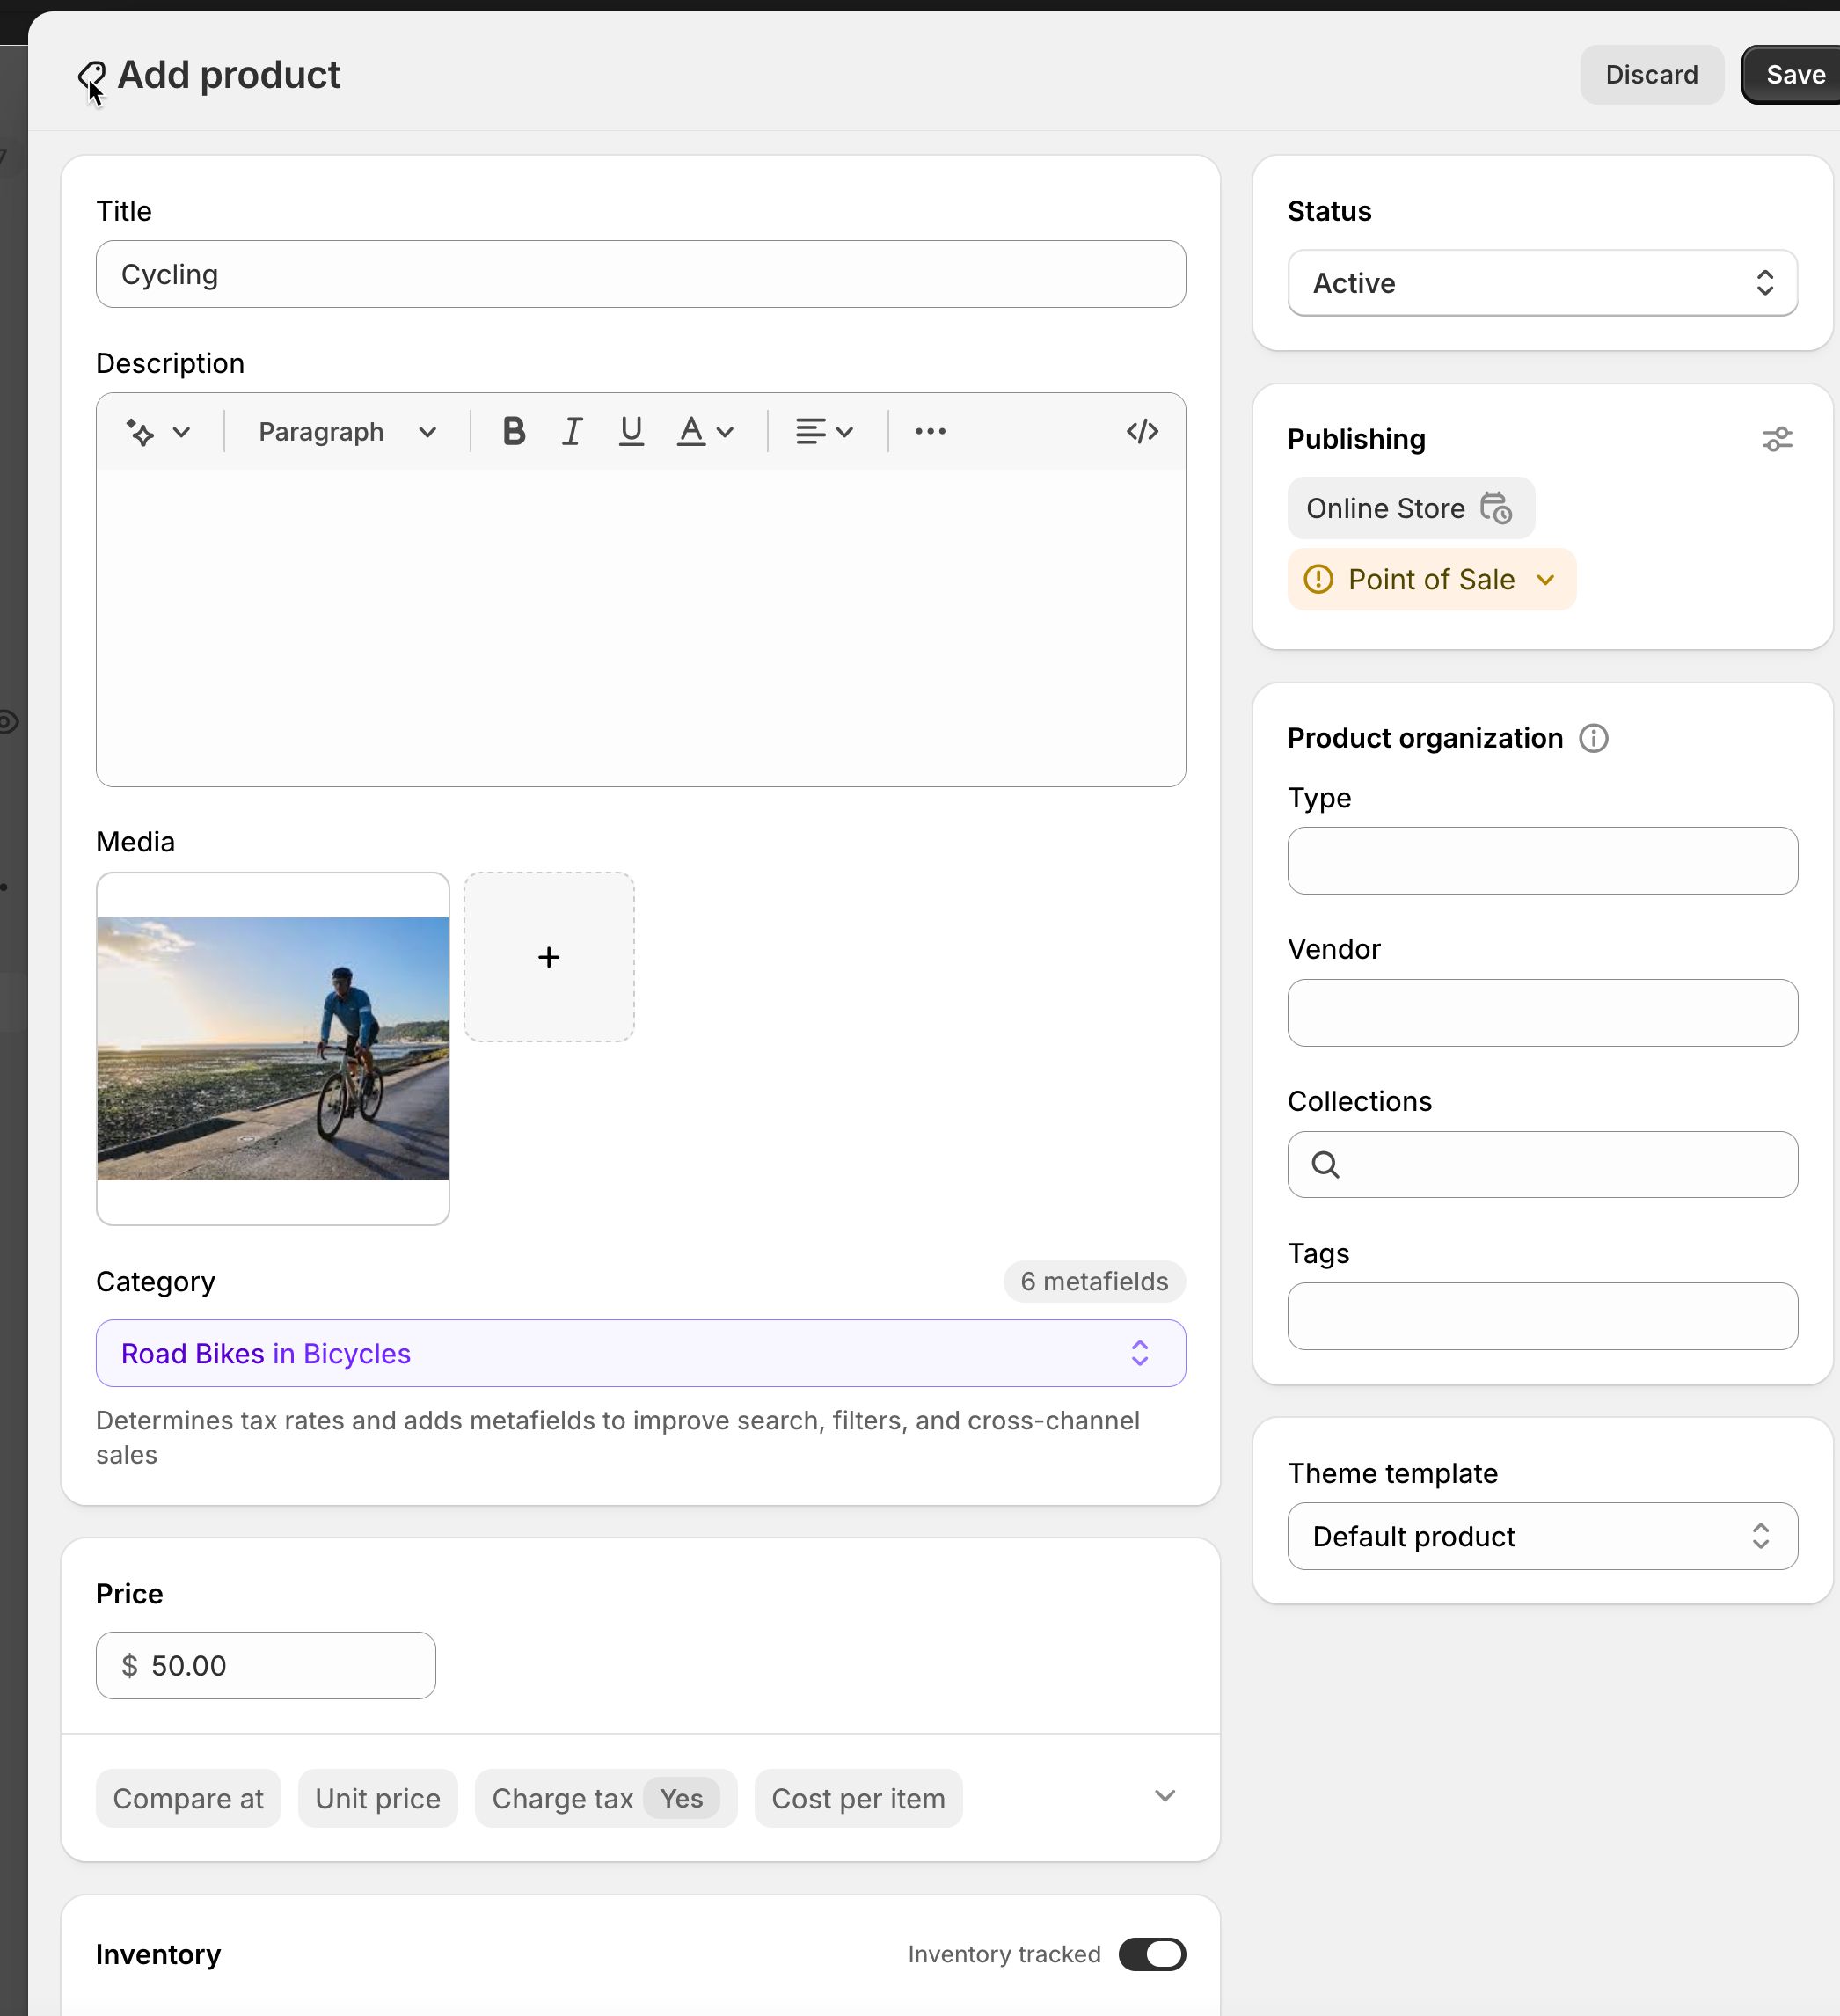Open the Status Active dropdown
The image size is (1840, 2016).
click(1542, 283)
